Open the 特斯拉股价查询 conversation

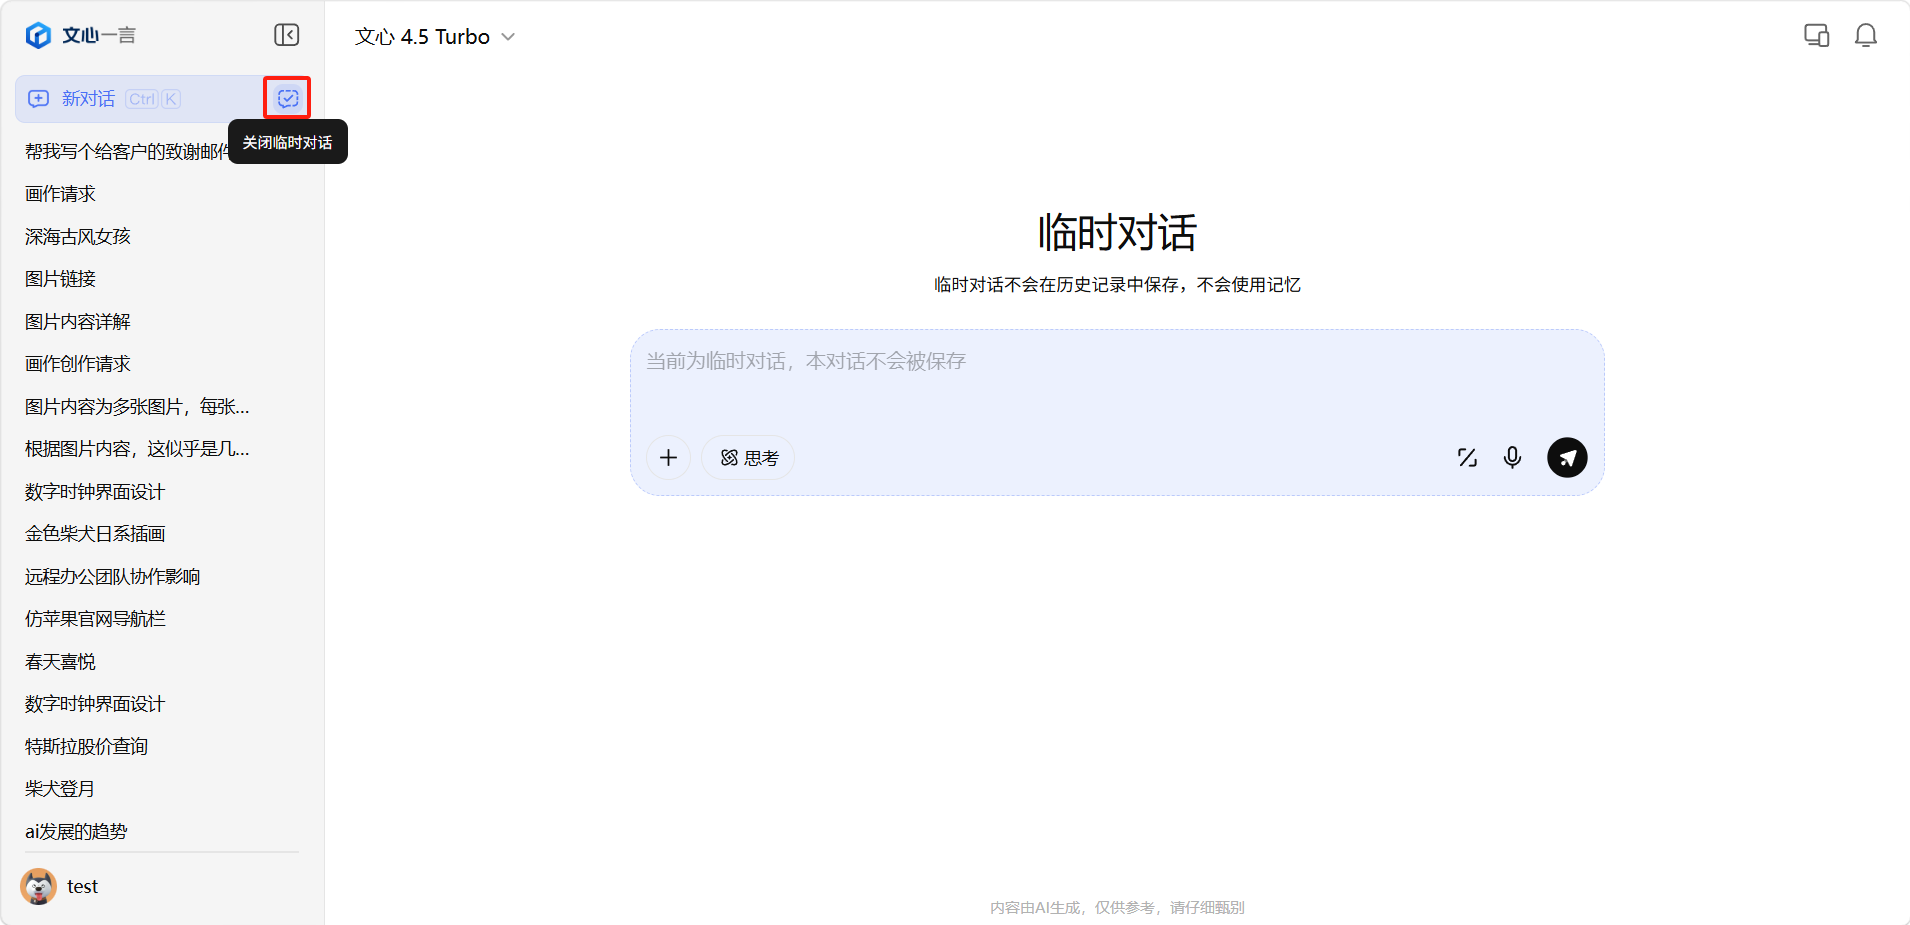point(86,746)
